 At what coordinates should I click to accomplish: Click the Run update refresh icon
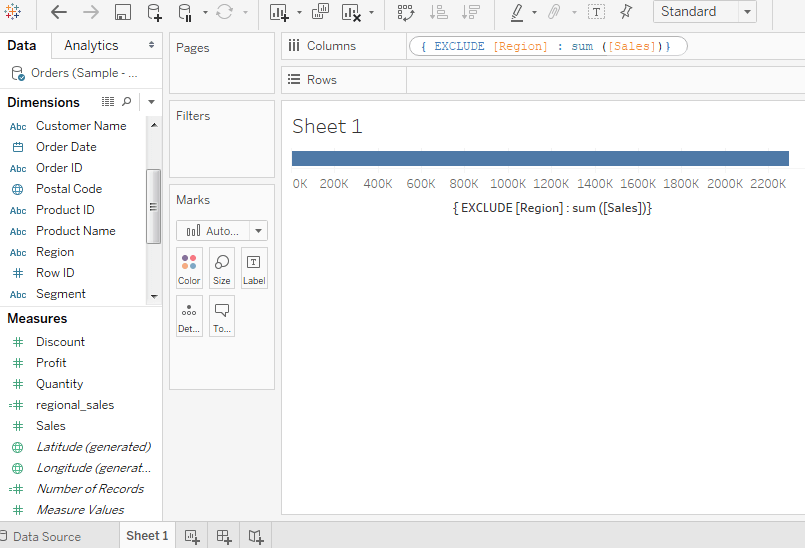coord(224,12)
